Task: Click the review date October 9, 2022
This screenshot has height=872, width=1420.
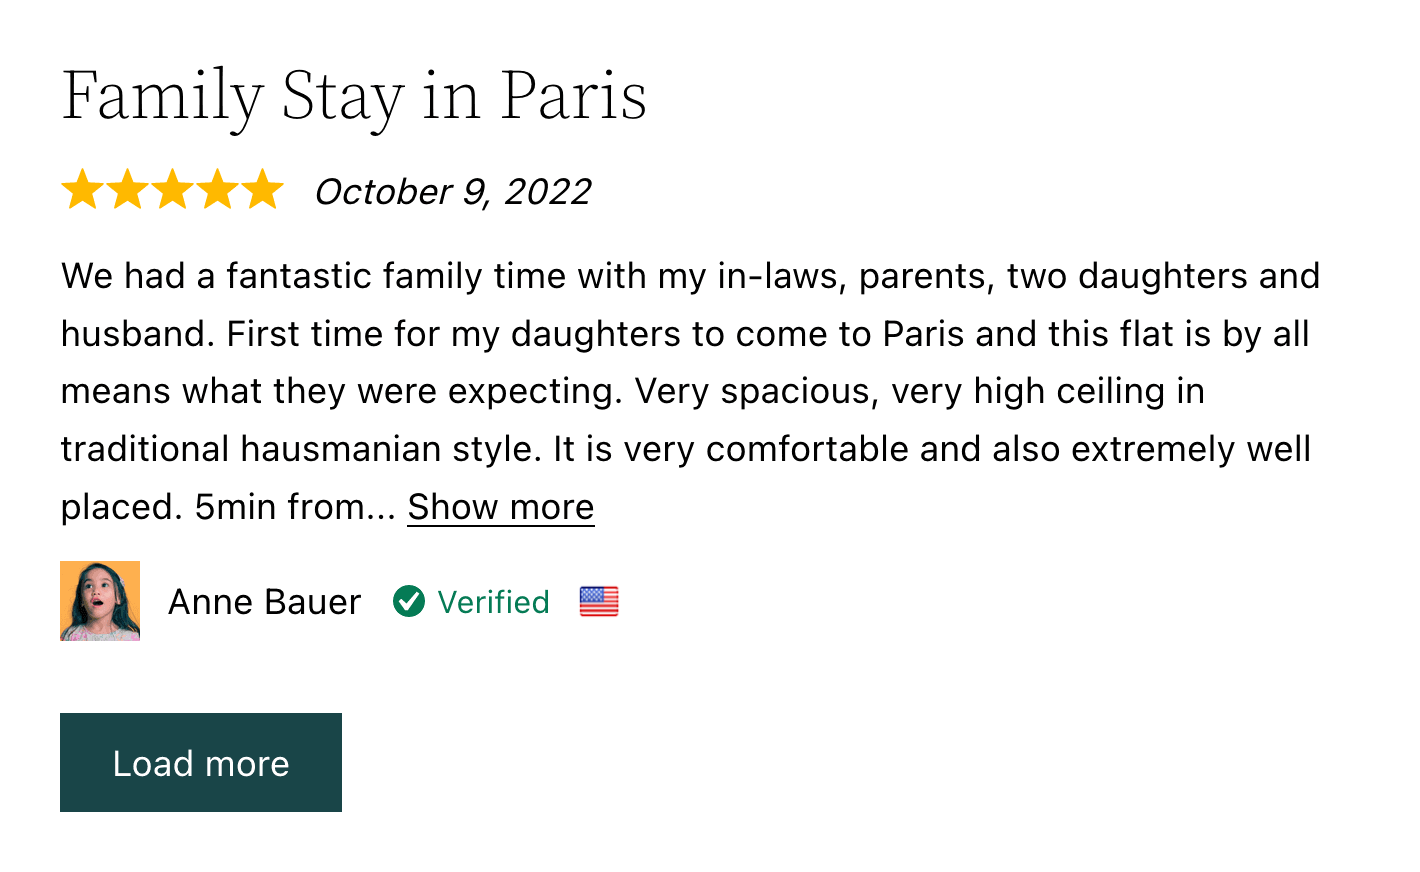Action: click(x=453, y=191)
